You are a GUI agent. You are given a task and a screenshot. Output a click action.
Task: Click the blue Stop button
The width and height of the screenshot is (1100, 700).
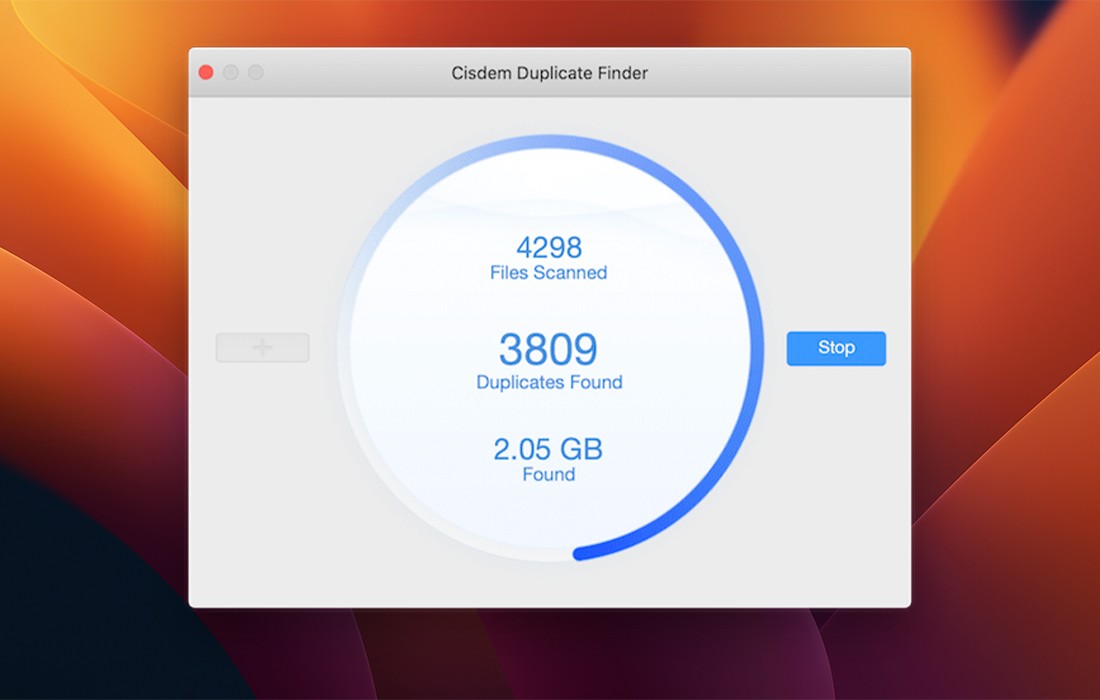tap(836, 348)
